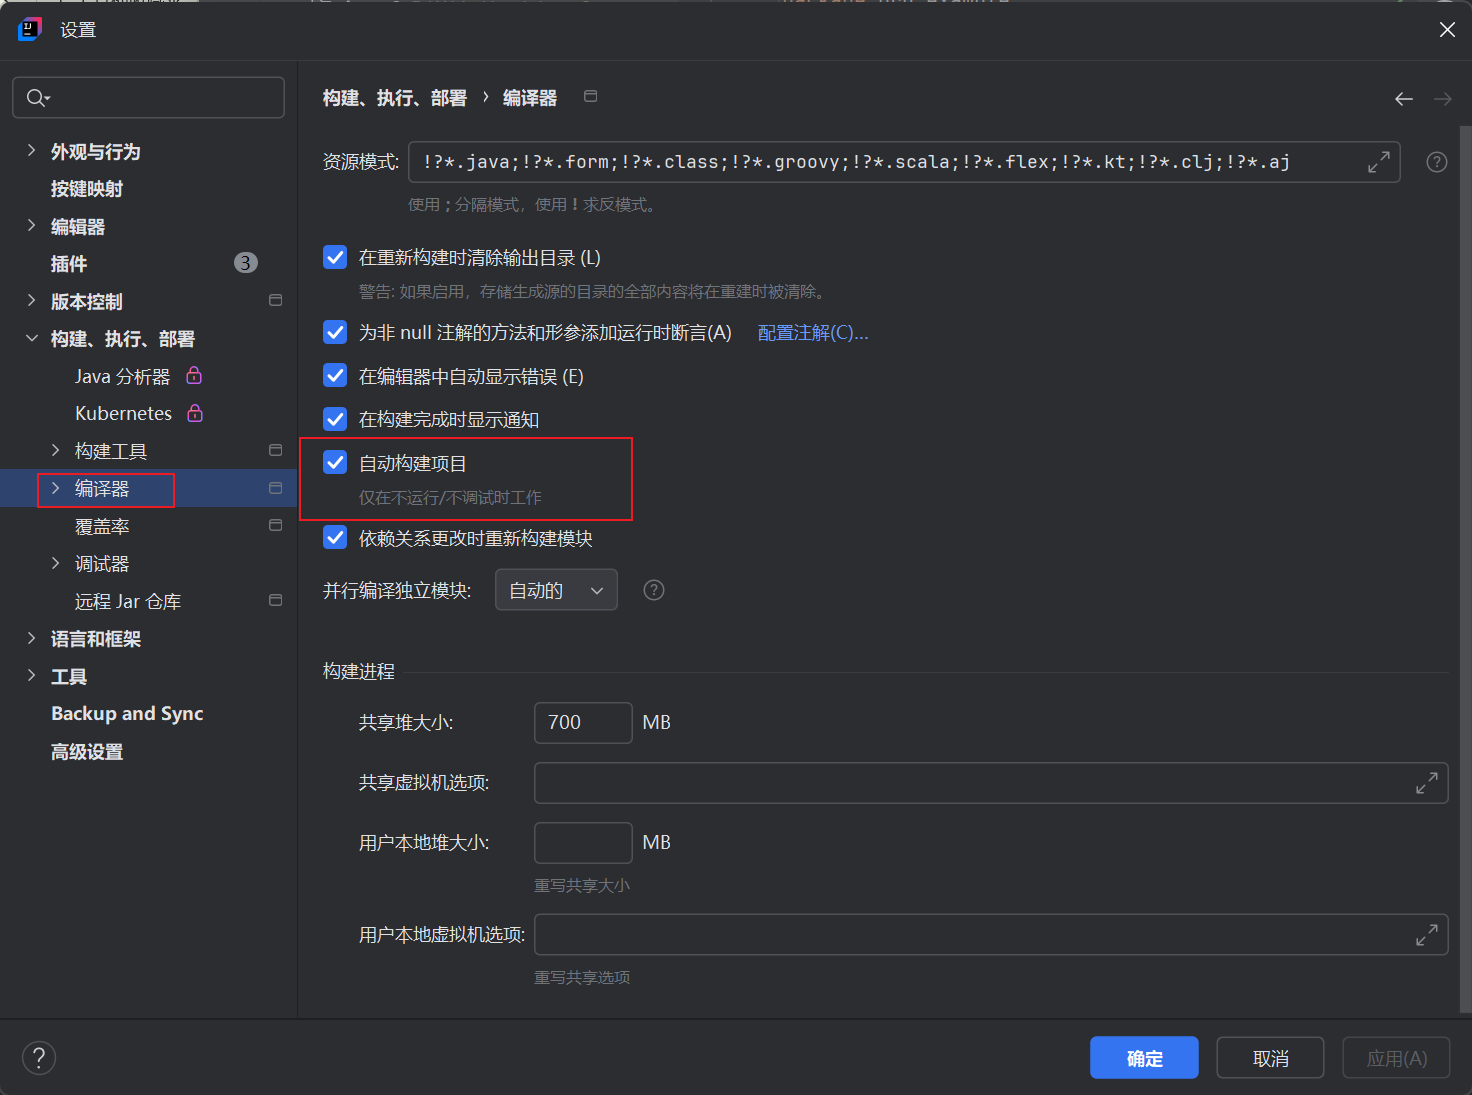Click project-scope icon on 编译器 row
1472x1095 pixels.
point(276,488)
